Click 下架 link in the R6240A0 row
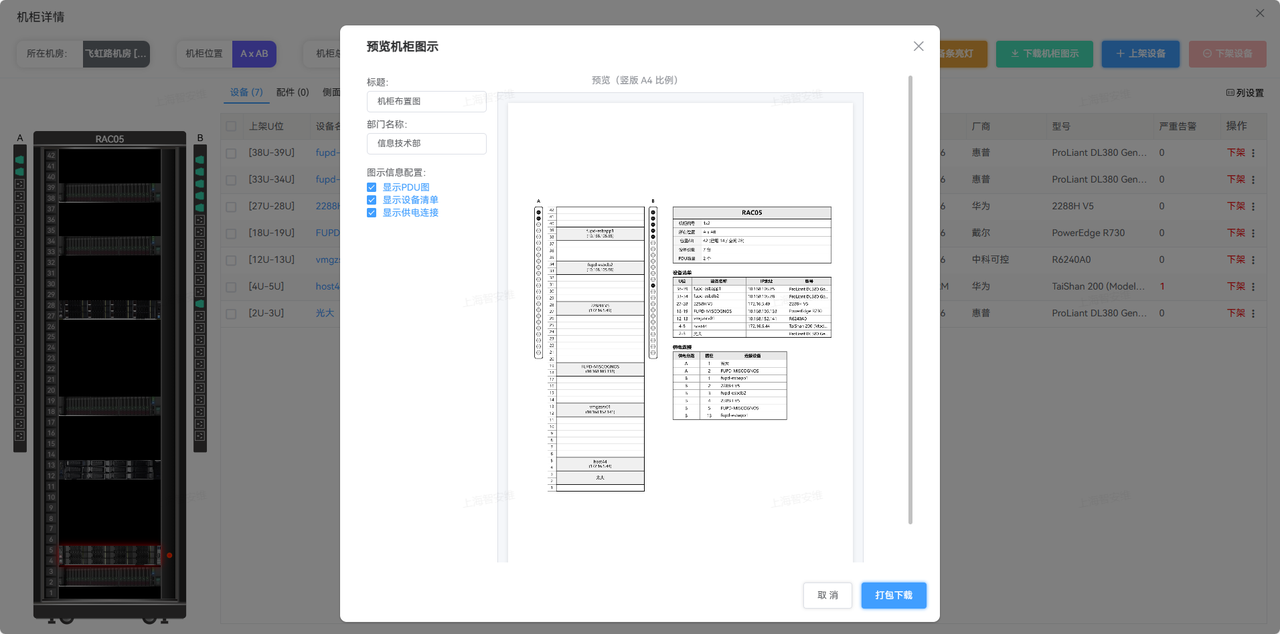The image size is (1280, 634). click(1236, 260)
